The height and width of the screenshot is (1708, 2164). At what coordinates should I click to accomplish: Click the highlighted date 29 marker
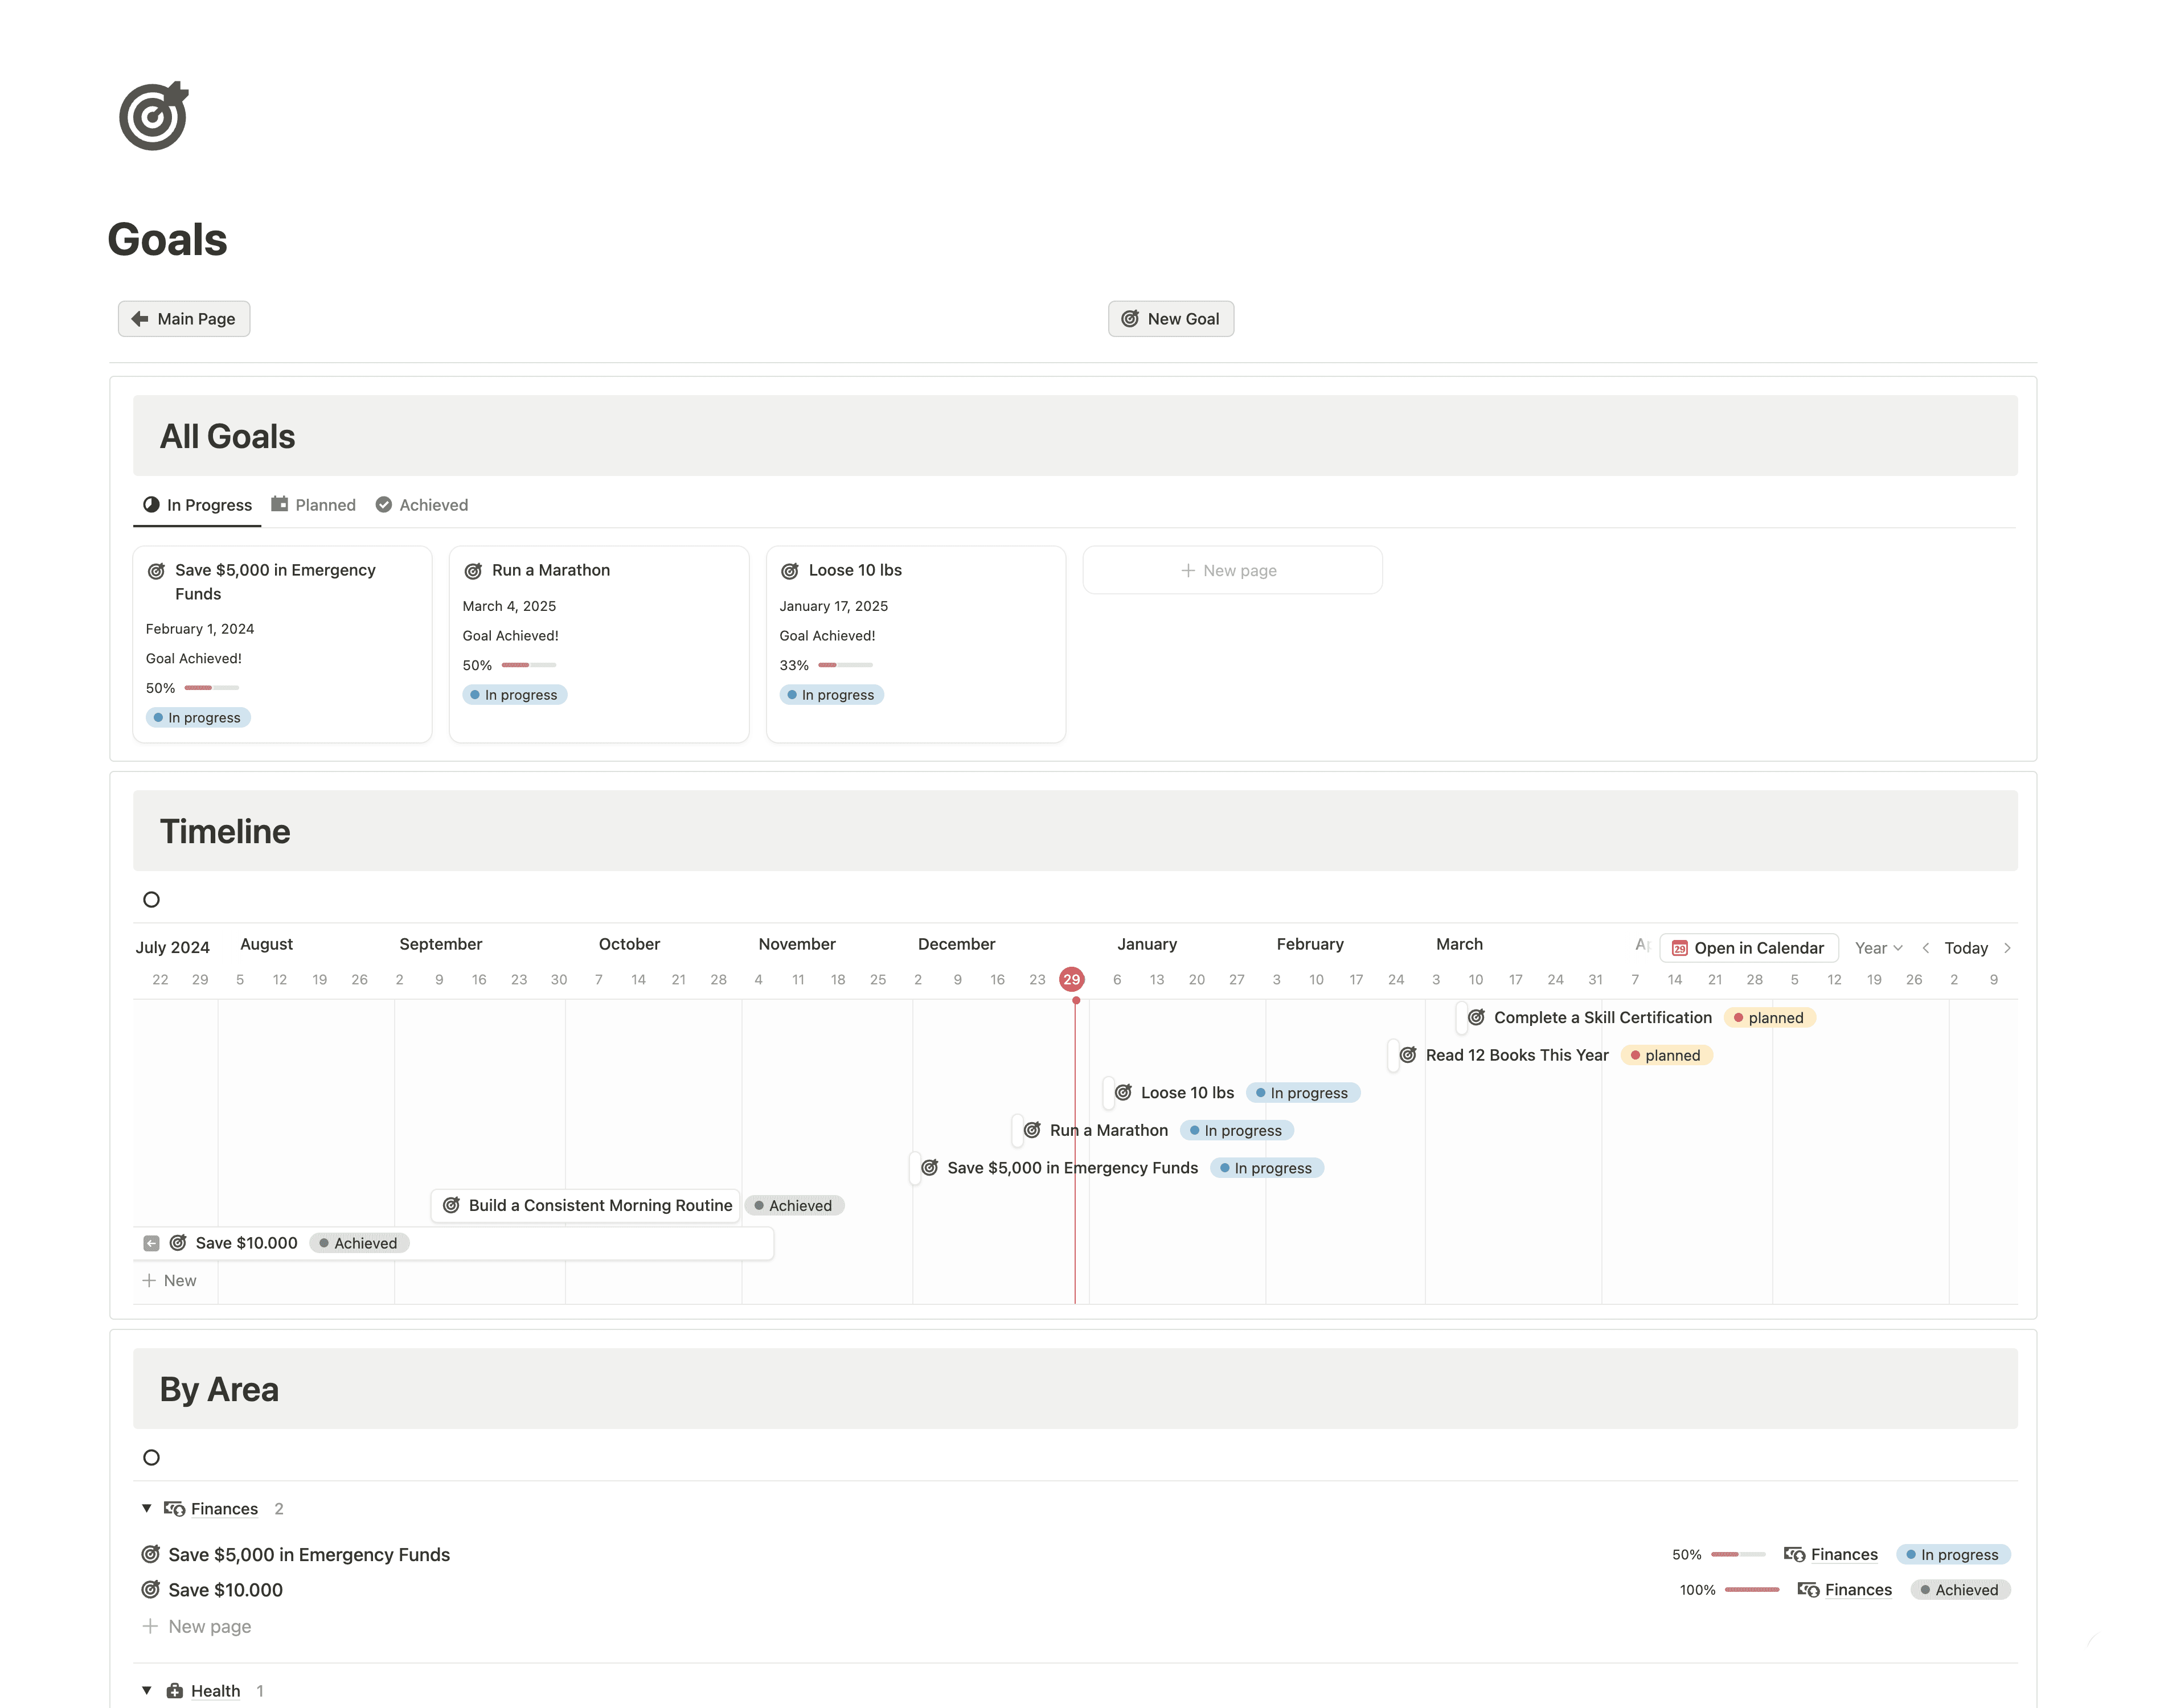click(1071, 979)
